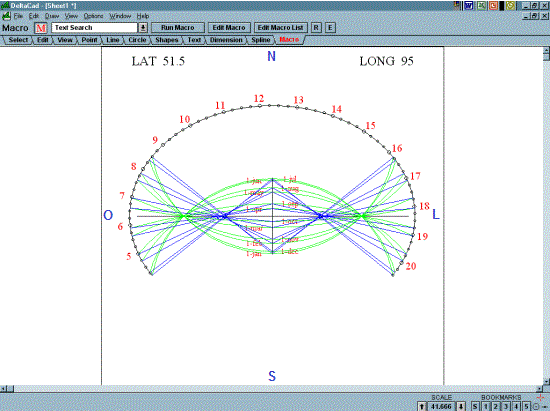Click the blue O west label

[108, 215]
